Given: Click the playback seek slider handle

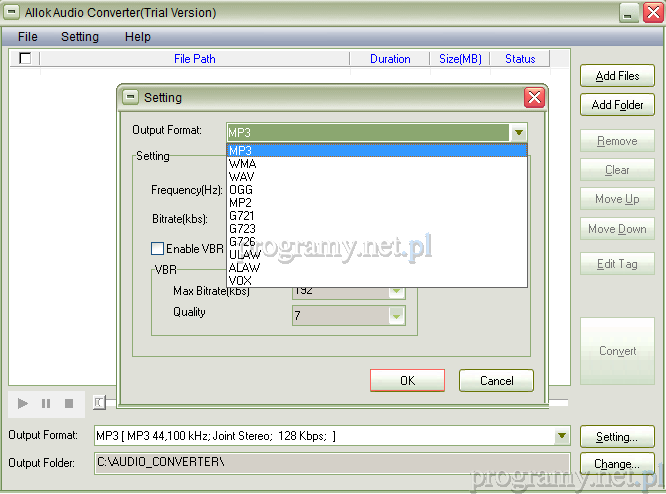Looking at the screenshot, I should (97, 403).
